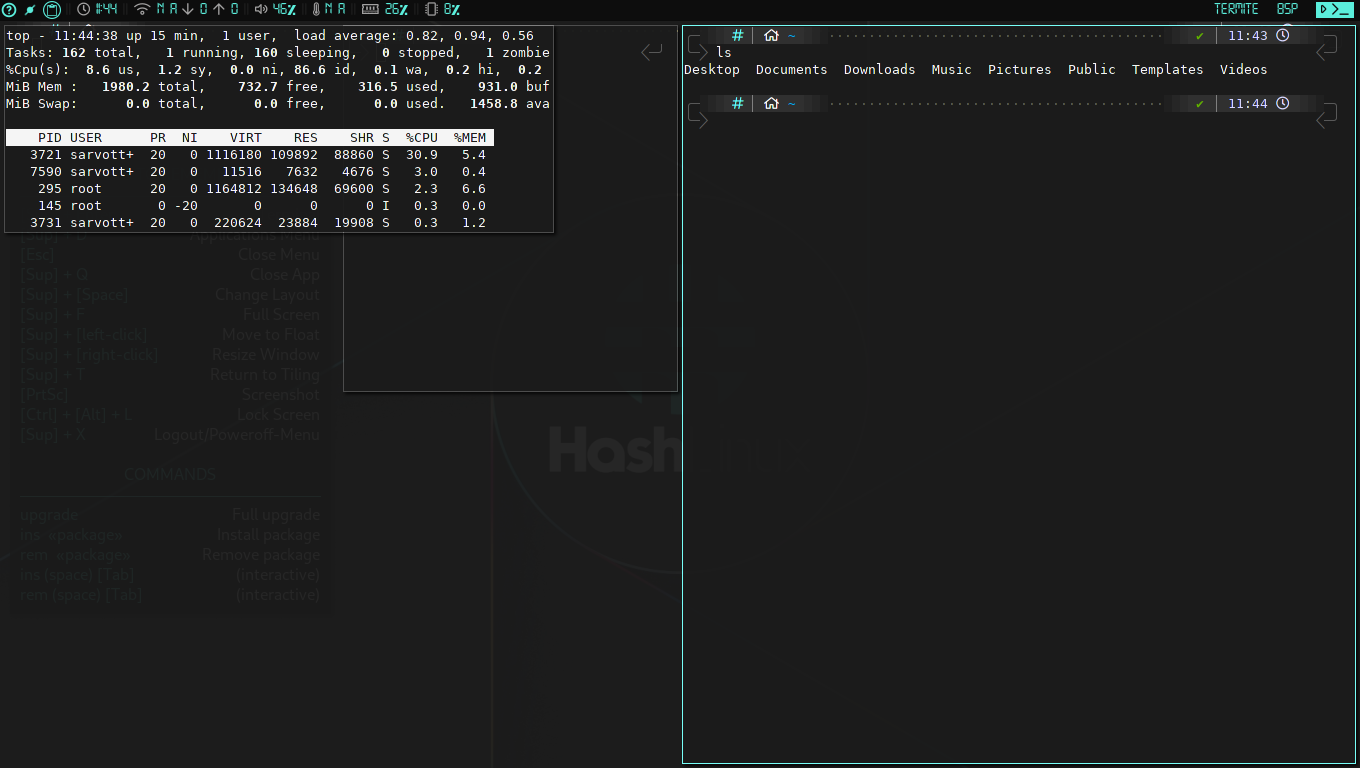This screenshot has height=768, width=1360.
Task: Click the download arrow in the network speed module
Action: tap(187, 9)
